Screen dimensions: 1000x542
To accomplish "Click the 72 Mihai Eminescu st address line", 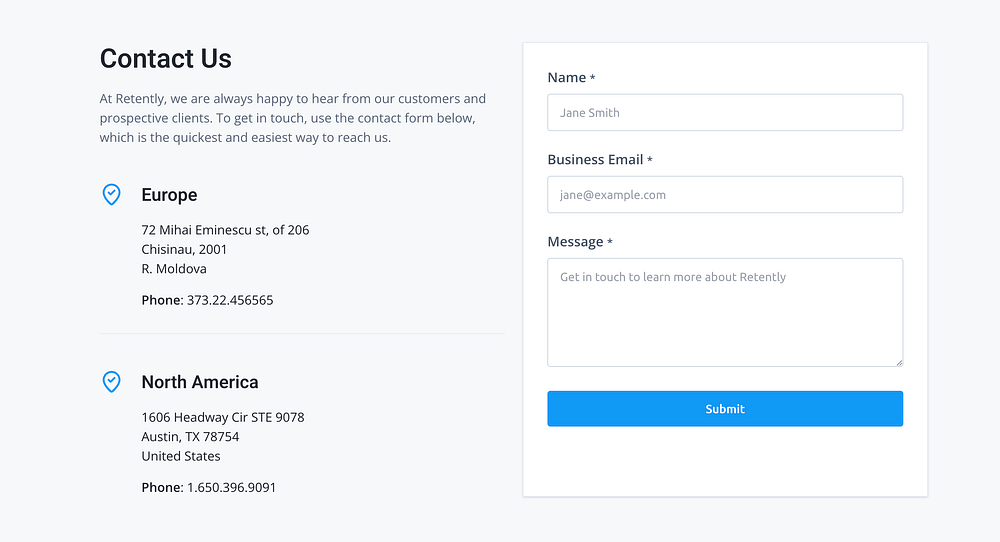I will (x=225, y=230).
